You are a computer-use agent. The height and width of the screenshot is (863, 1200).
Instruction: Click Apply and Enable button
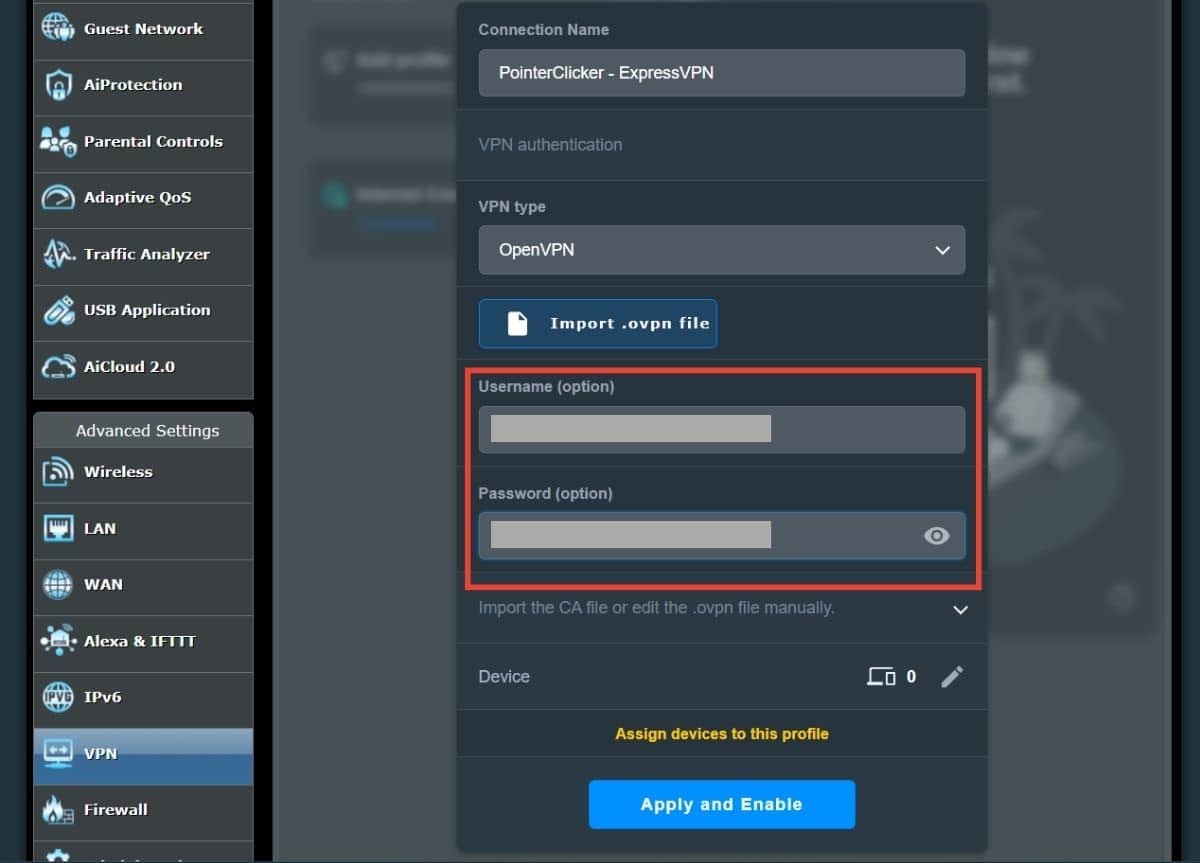pyautogui.click(x=722, y=805)
